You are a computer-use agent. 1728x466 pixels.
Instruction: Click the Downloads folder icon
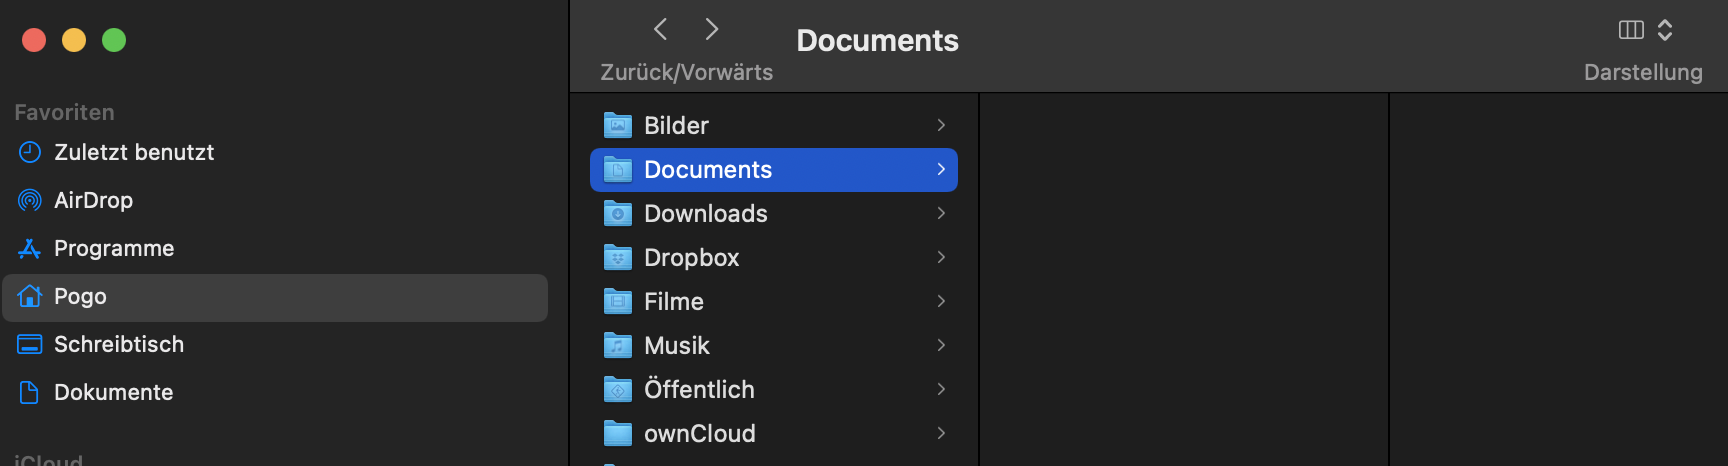(x=618, y=213)
